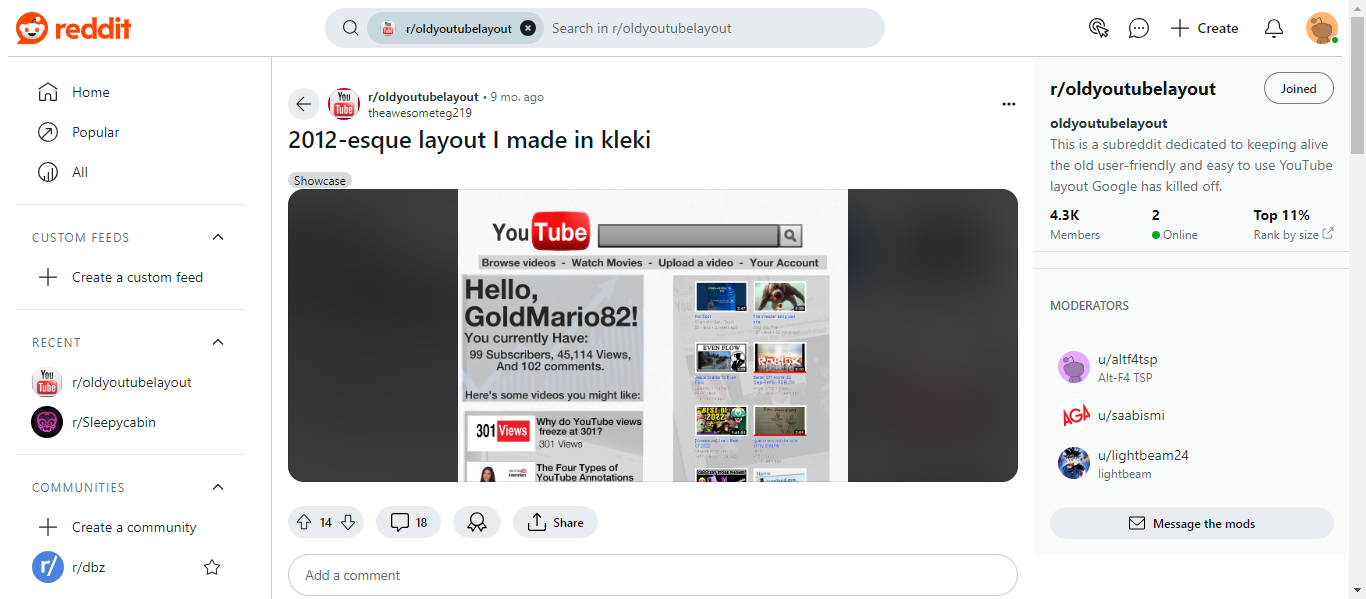Viewport: 1366px width, 599px height.
Task: Click the Reddit logo to go home
Action: [74, 28]
